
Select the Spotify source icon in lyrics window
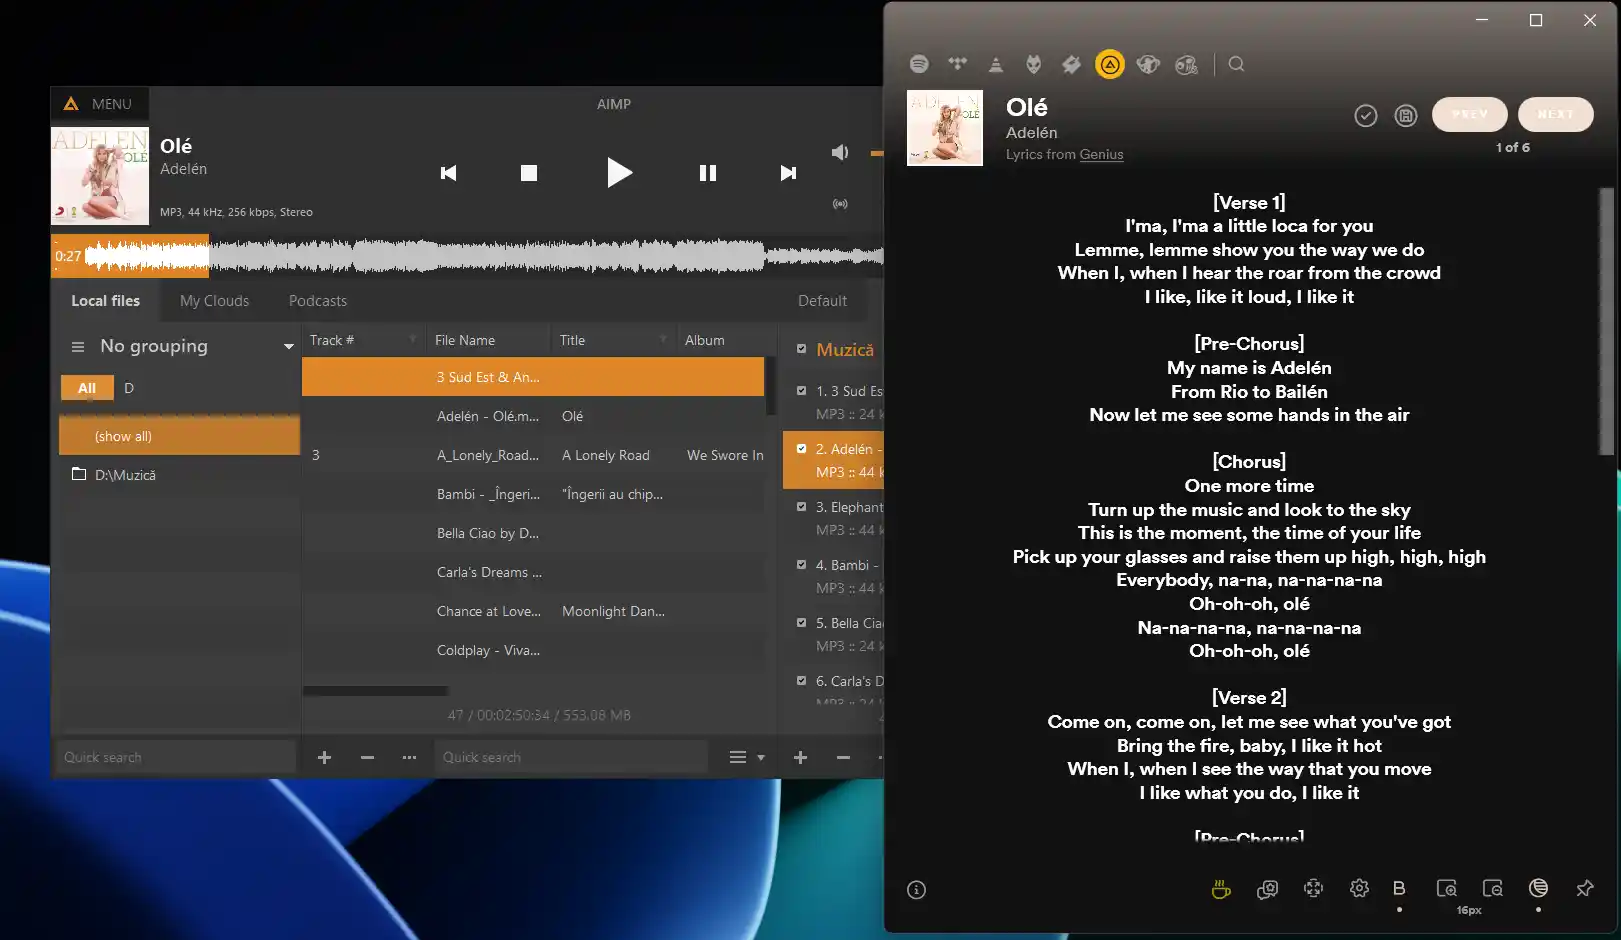919,64
